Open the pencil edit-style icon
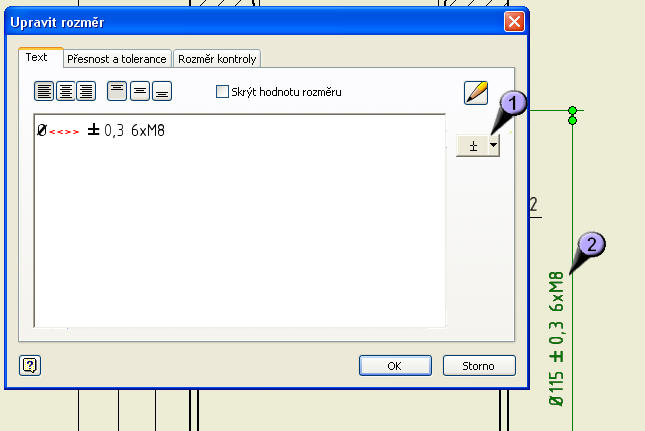The height and width of the screenshot is (431, 645). coord(476,93)
